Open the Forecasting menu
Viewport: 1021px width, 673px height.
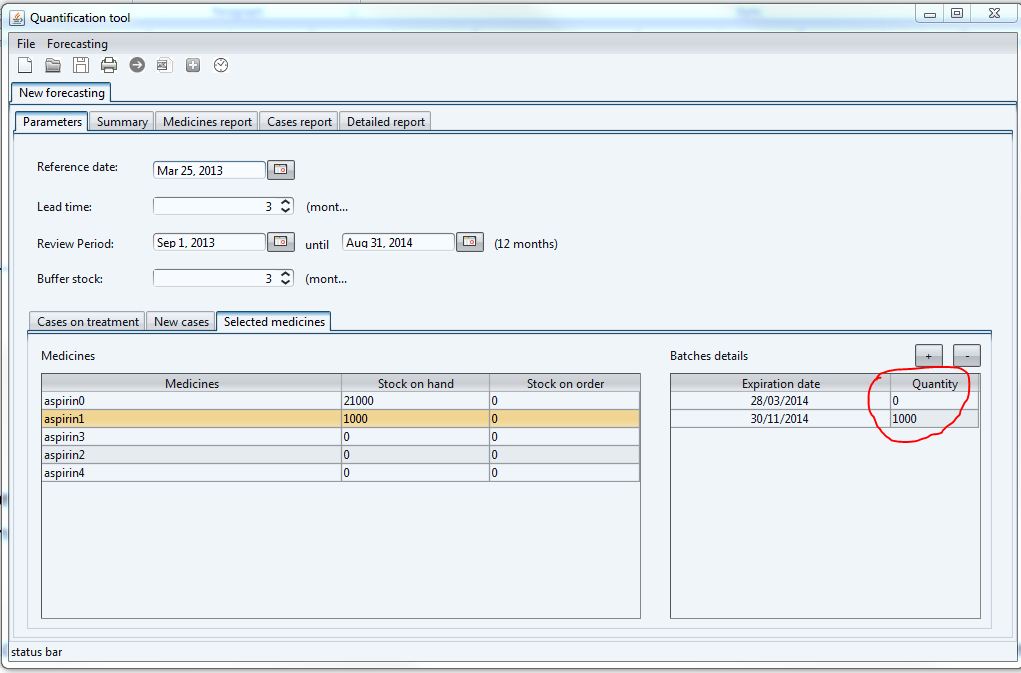click(x=77, y=44)
